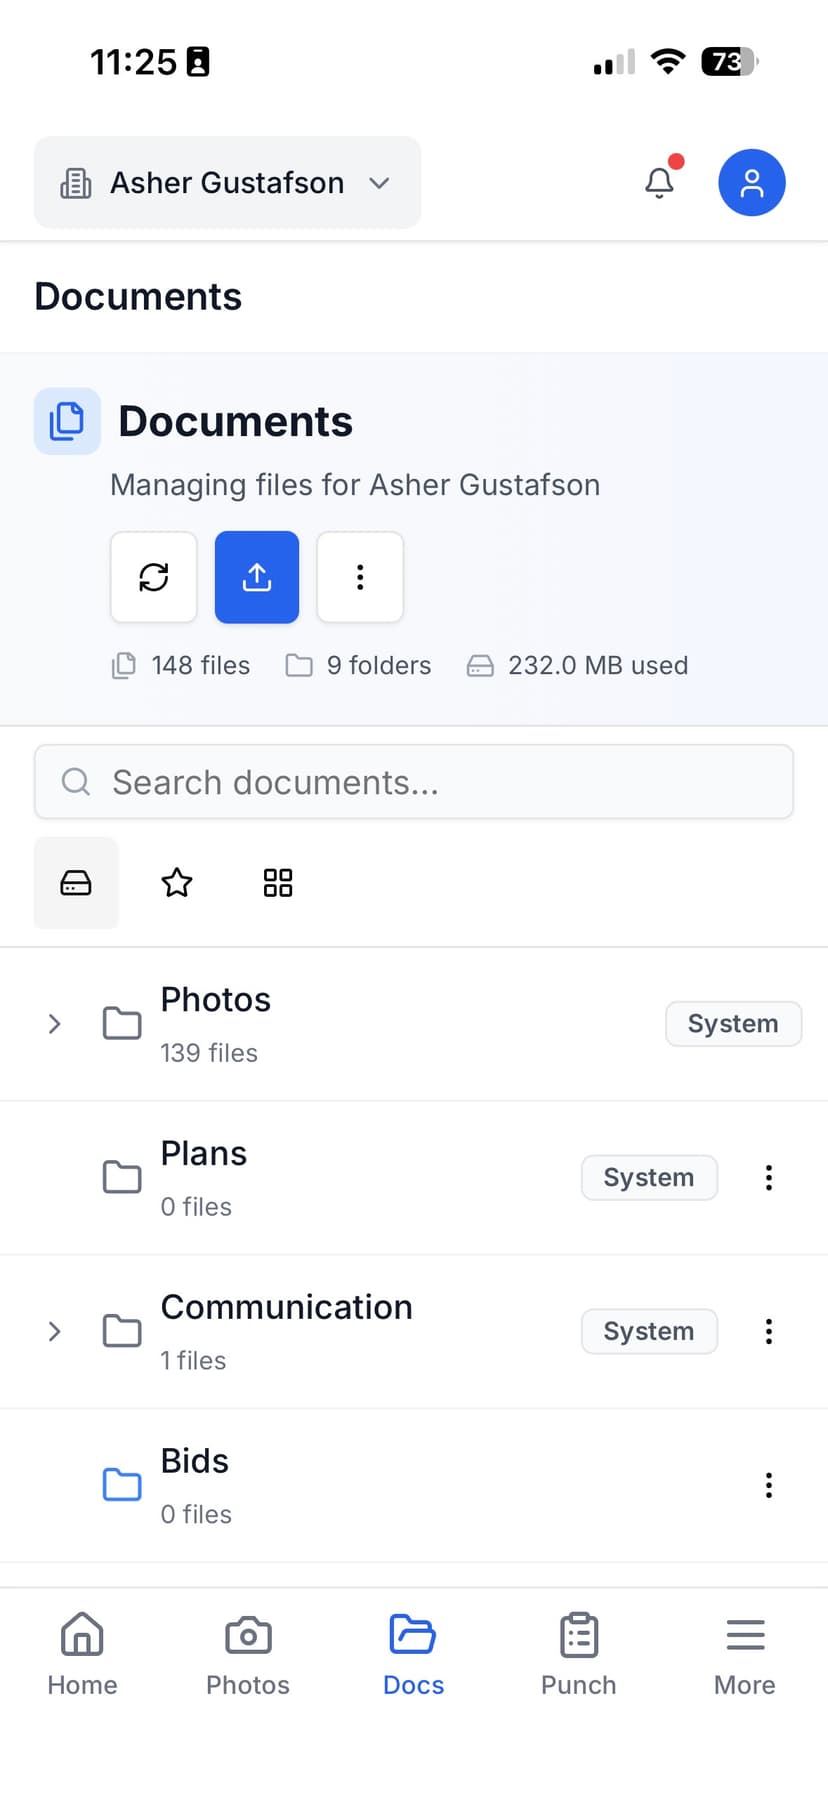Open the Documents actions menu
Screen dimensions: 828x1795
359,577
